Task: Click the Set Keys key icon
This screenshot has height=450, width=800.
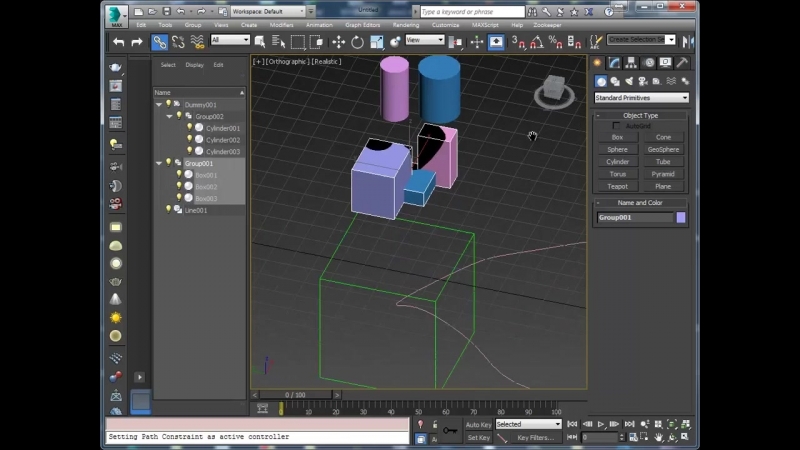Action: [450, 431]
